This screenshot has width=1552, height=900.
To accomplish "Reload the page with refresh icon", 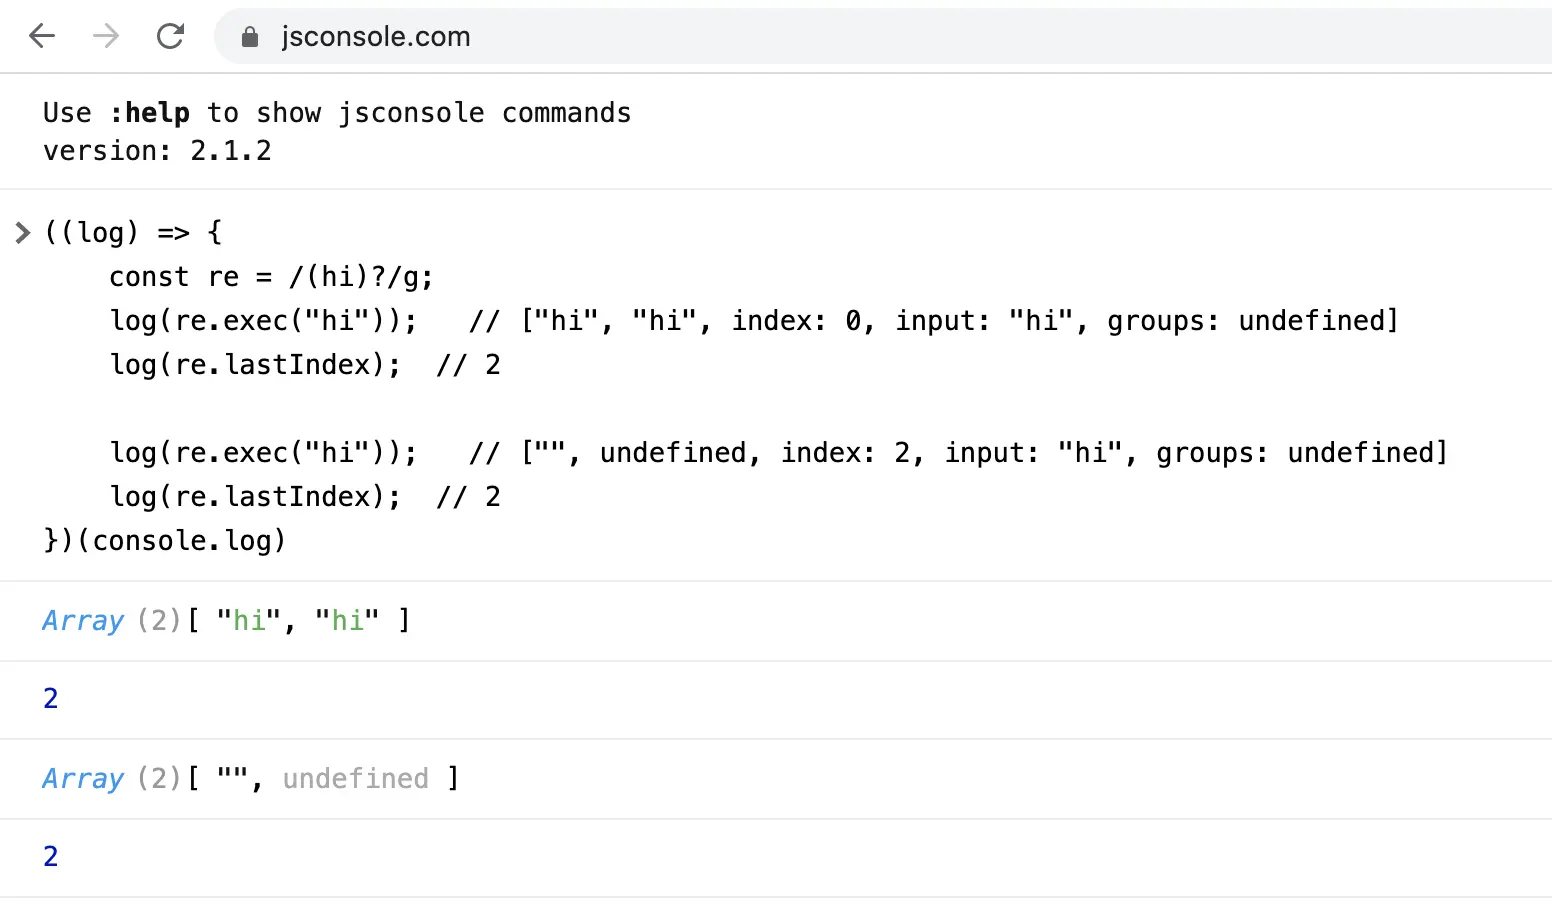I will pos(171,37).
